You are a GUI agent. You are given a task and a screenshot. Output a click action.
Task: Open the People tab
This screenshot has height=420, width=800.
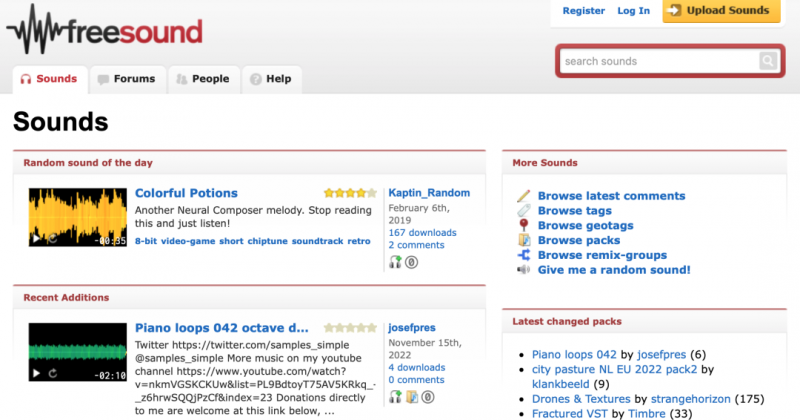pyautogui.click(x=204, y=79)
